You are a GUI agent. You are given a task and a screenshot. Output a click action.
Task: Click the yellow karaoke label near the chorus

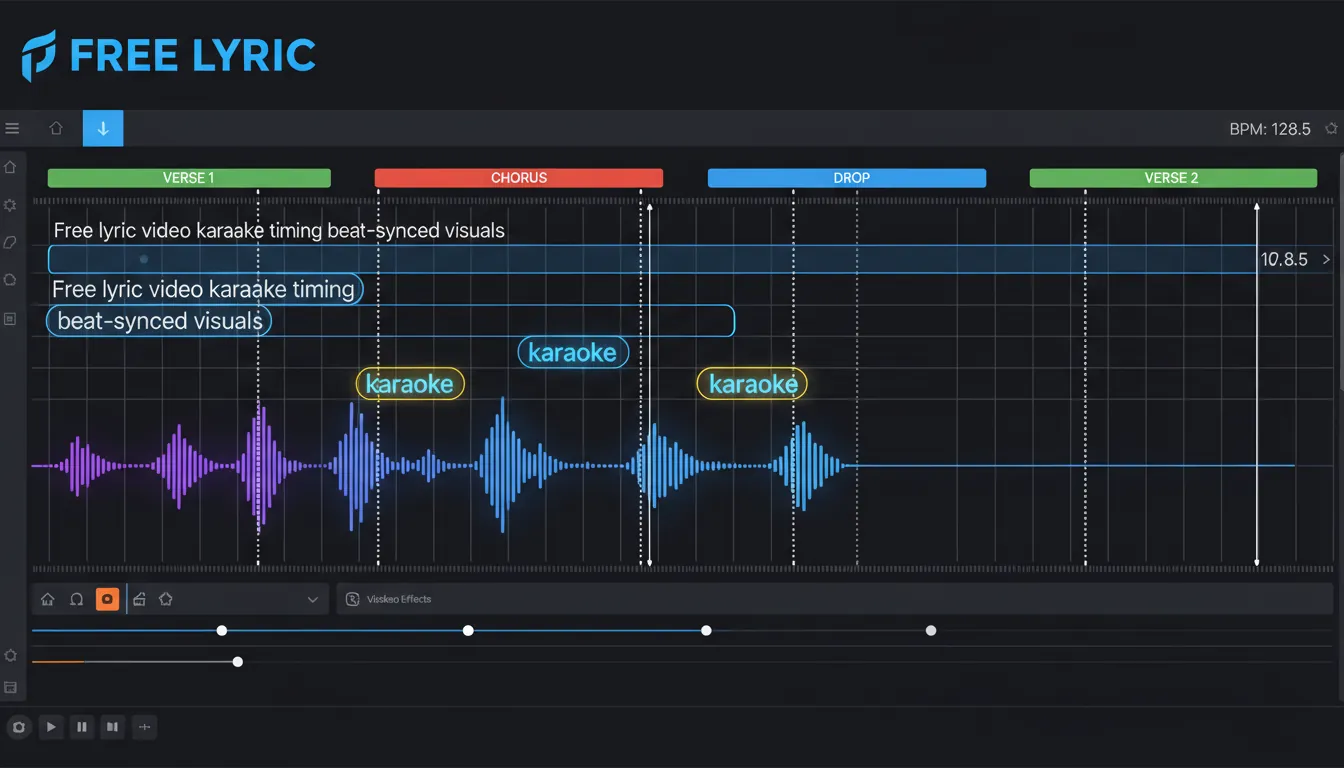[x=410, y=383]
